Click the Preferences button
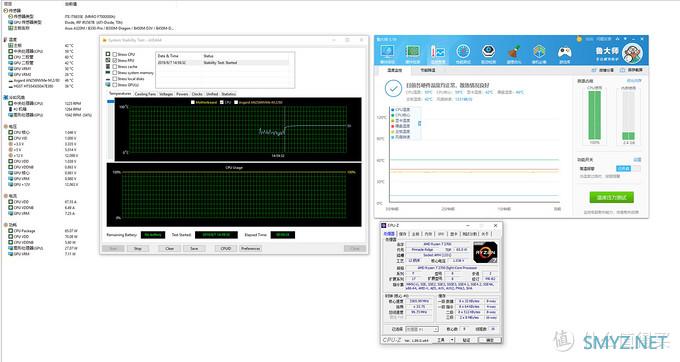The width and height of the screenshot is (680, 362). 251,248
